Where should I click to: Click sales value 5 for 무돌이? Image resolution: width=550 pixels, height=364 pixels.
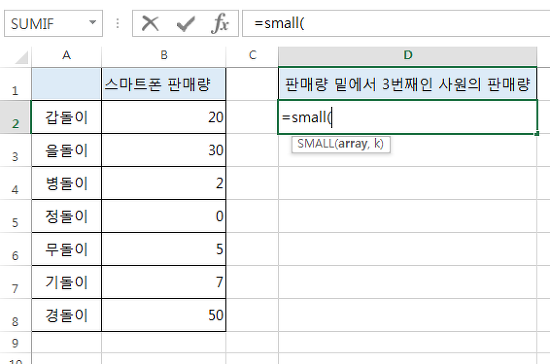point(163,249)
